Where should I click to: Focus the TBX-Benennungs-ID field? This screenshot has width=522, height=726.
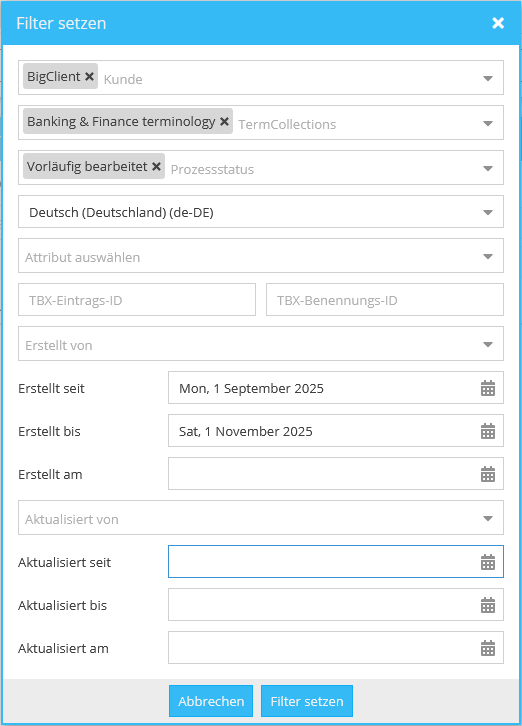385,300
